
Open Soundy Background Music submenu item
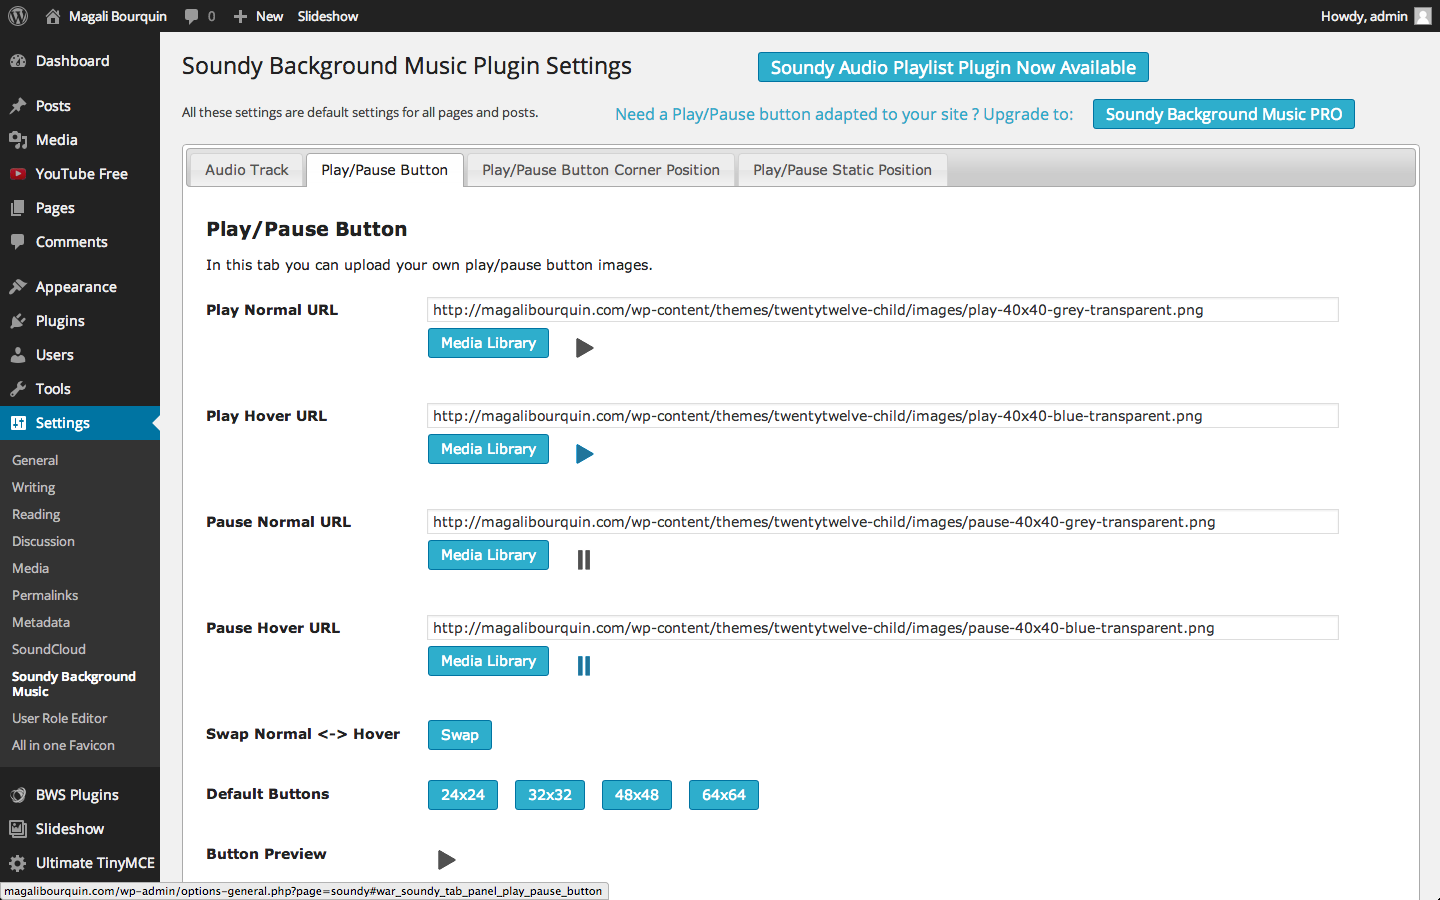coord(74,684)
